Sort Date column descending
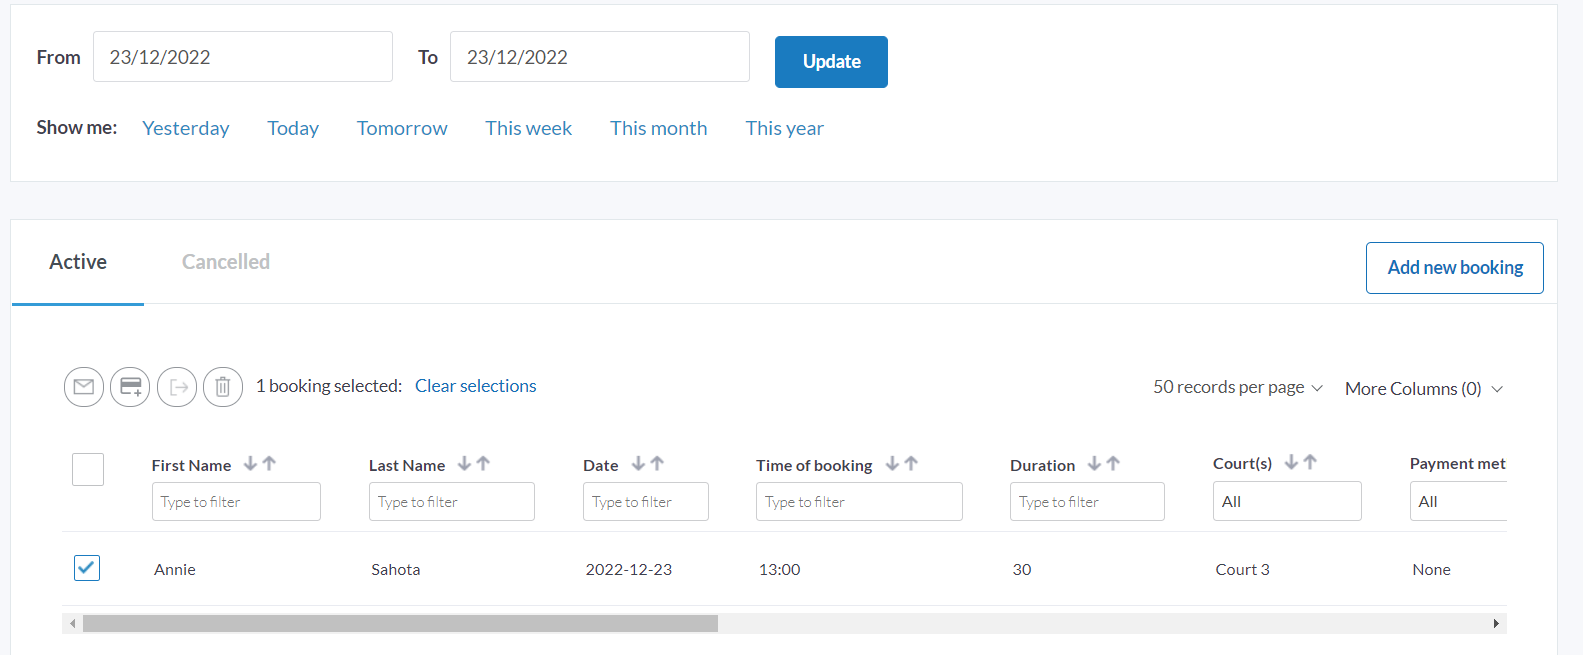1583x655 pixels. 637,464
